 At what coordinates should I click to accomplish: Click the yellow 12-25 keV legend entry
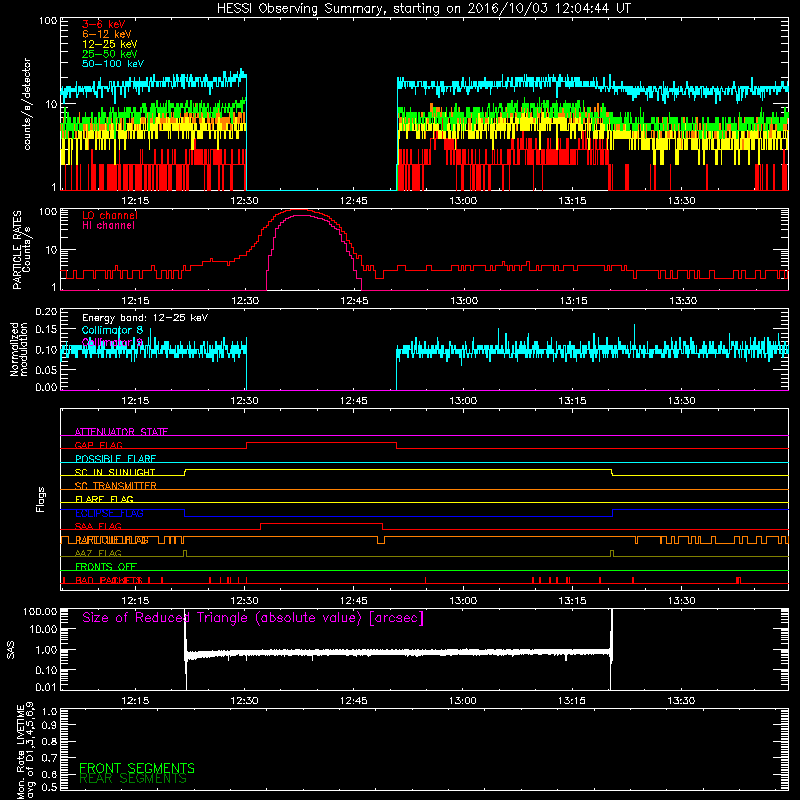pos(110,44)
